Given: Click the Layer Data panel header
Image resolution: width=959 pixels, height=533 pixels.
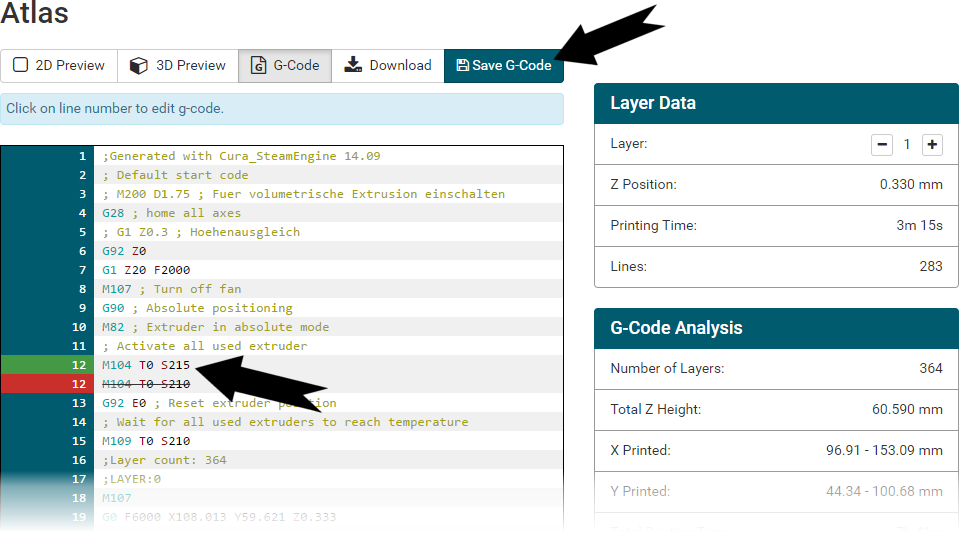Looking at the screenshot, I should tap(776, 103).
